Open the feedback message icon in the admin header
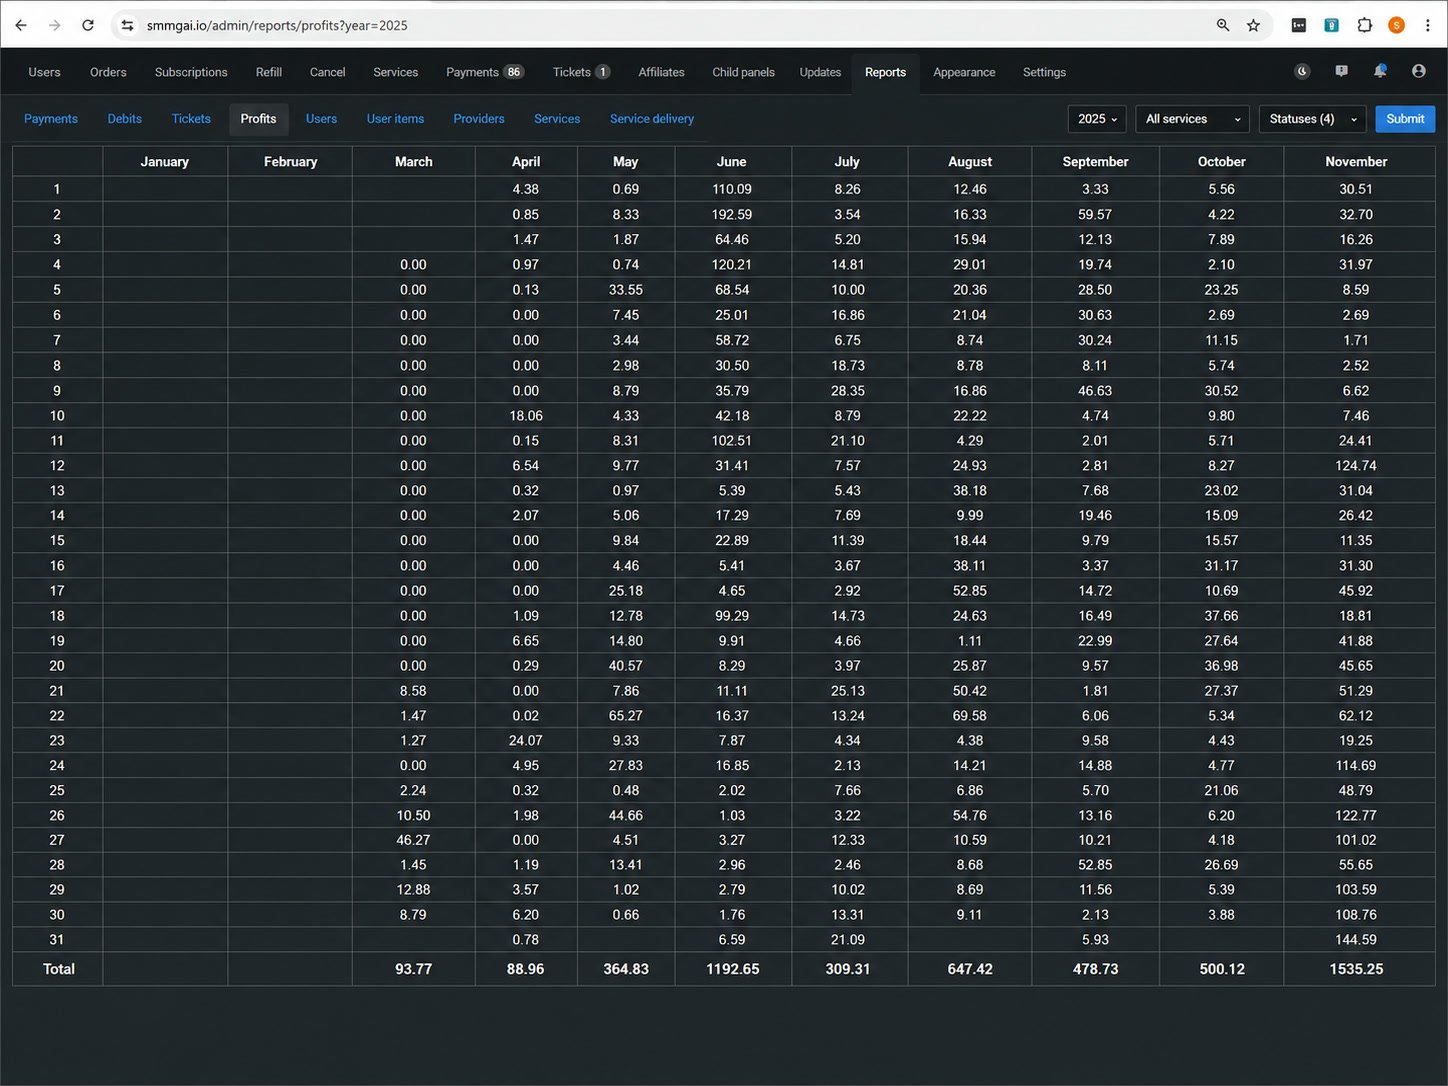 pos(1342,71)
